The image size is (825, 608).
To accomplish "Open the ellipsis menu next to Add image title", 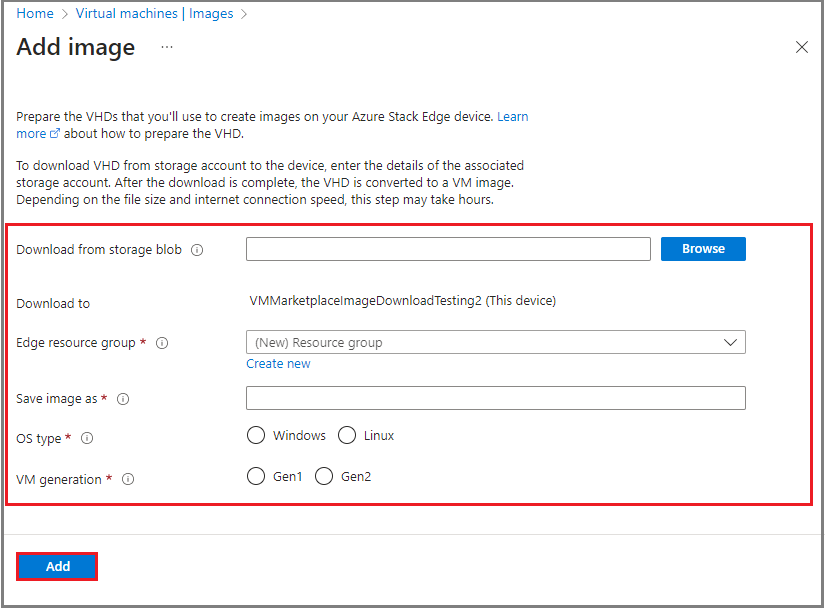I will click(x=166, y=48).
